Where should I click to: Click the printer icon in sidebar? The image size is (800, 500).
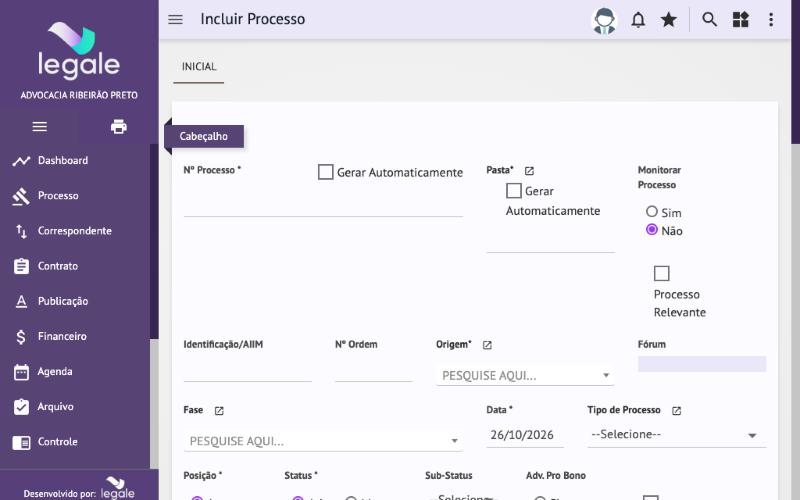point(118,127)
